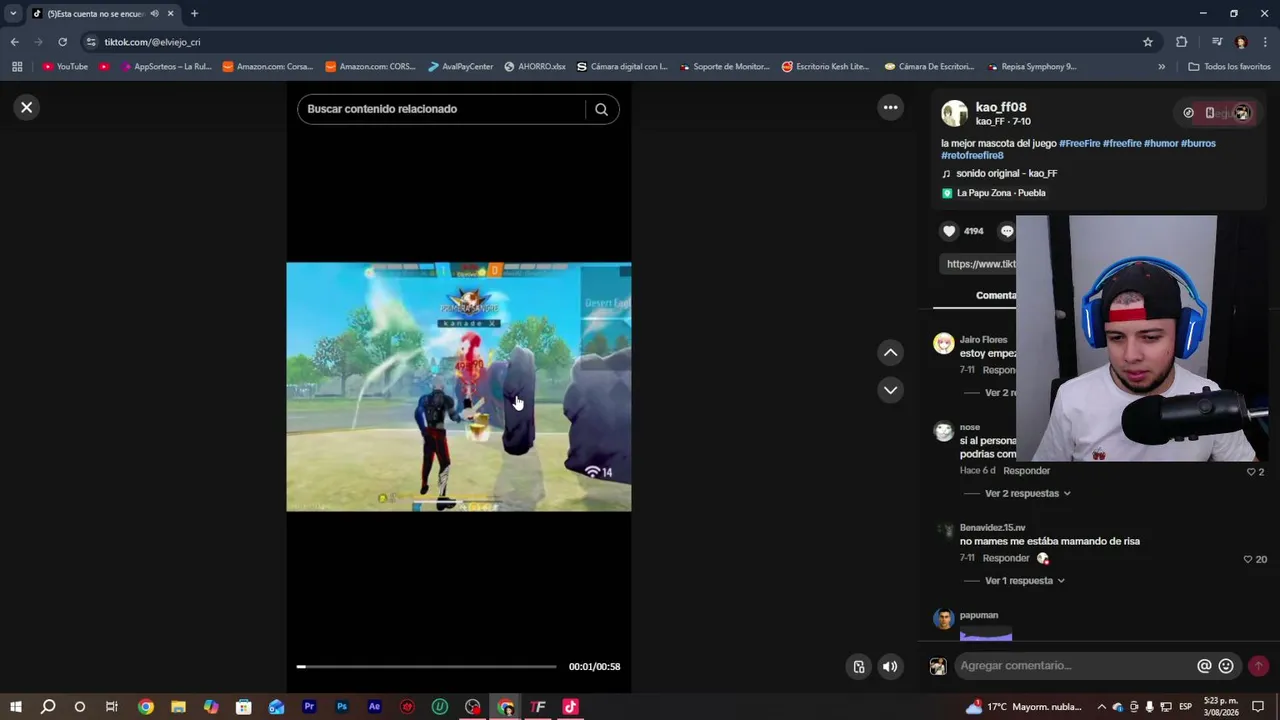The width and height of the screenshot is (1280, 720).
Task: Open YouTube bookmark
Action: 65,67
